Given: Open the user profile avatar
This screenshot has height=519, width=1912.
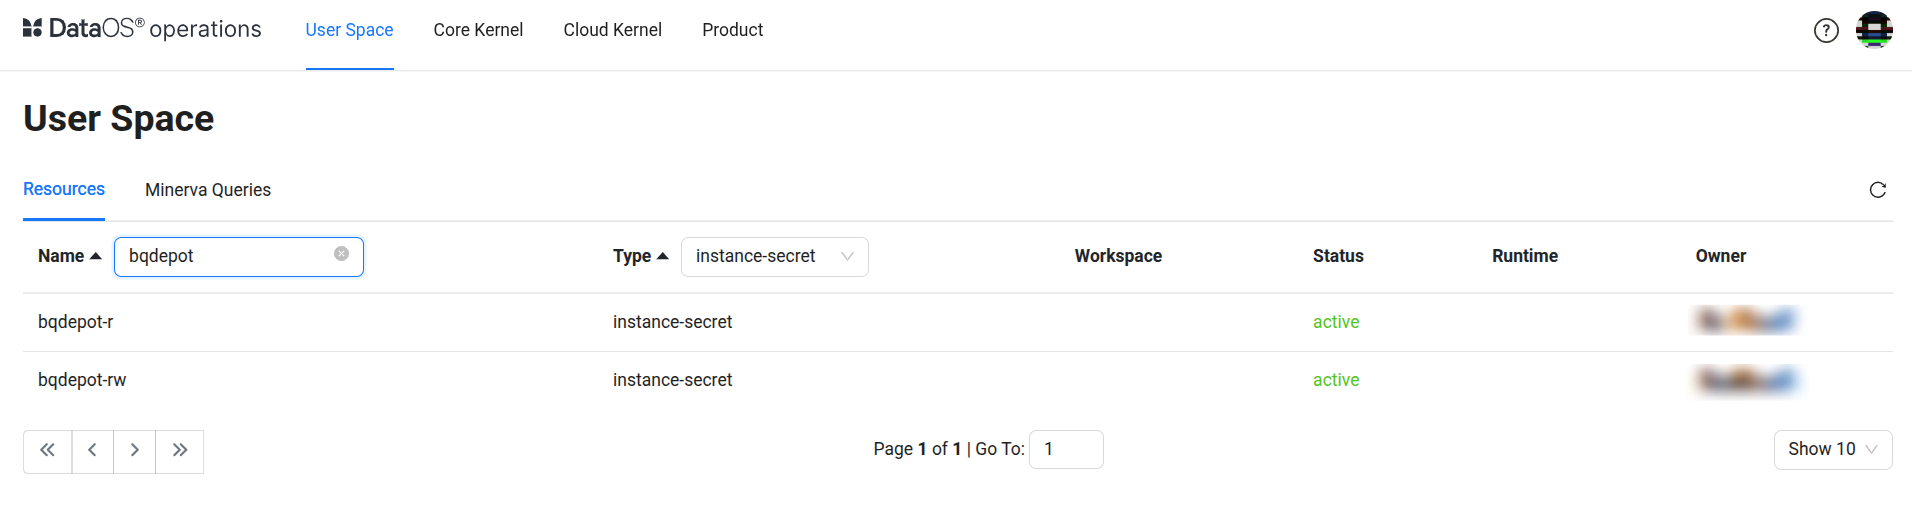Looking at the screenshot, I should (x=1873, y=30).
